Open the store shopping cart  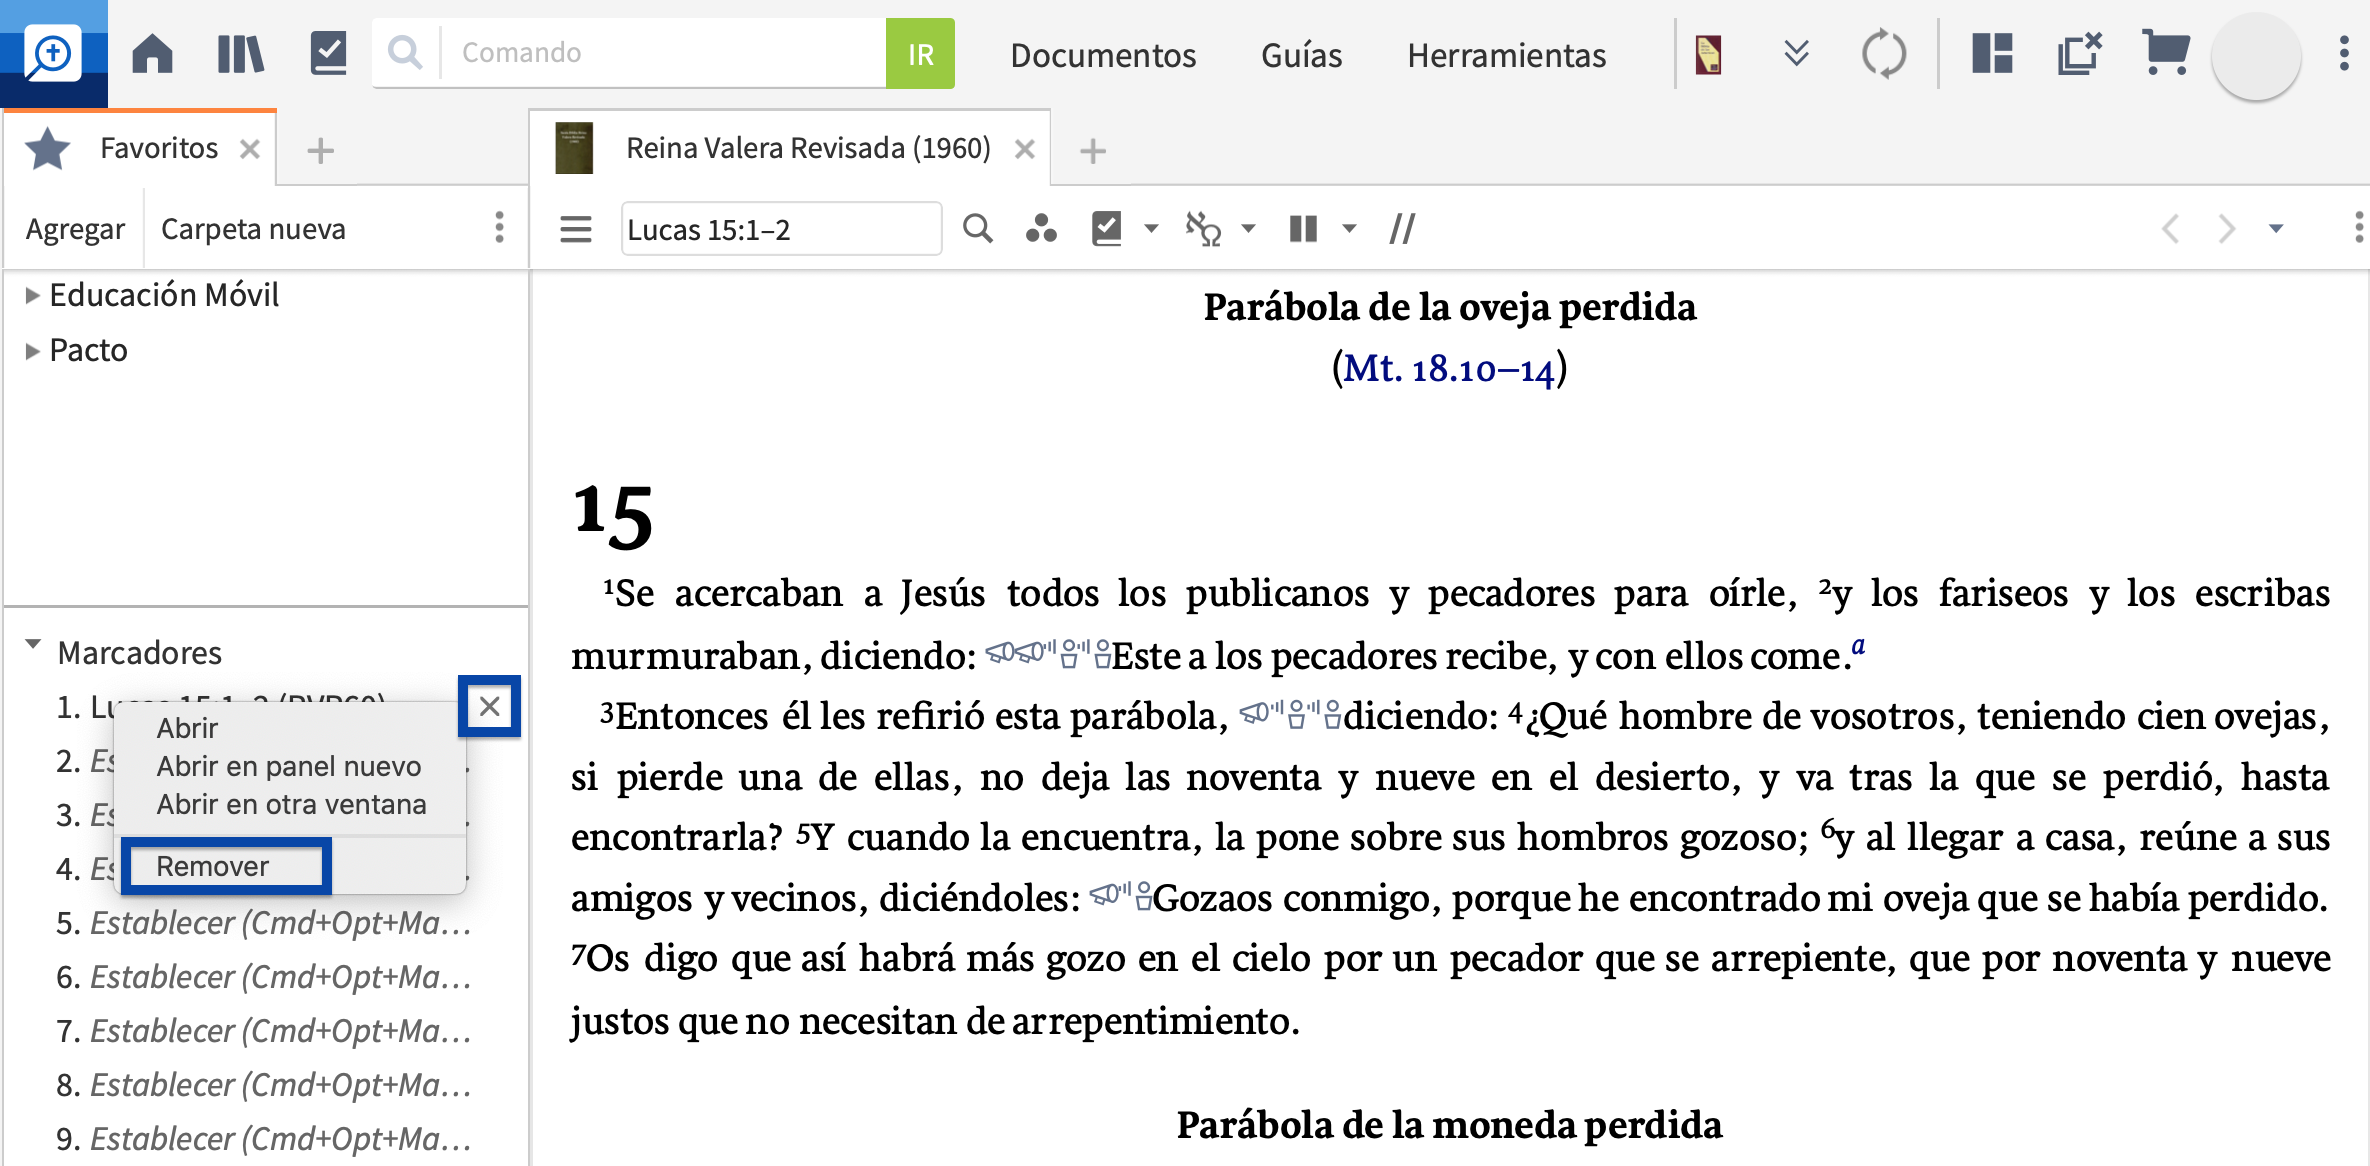coord(2166,53)
